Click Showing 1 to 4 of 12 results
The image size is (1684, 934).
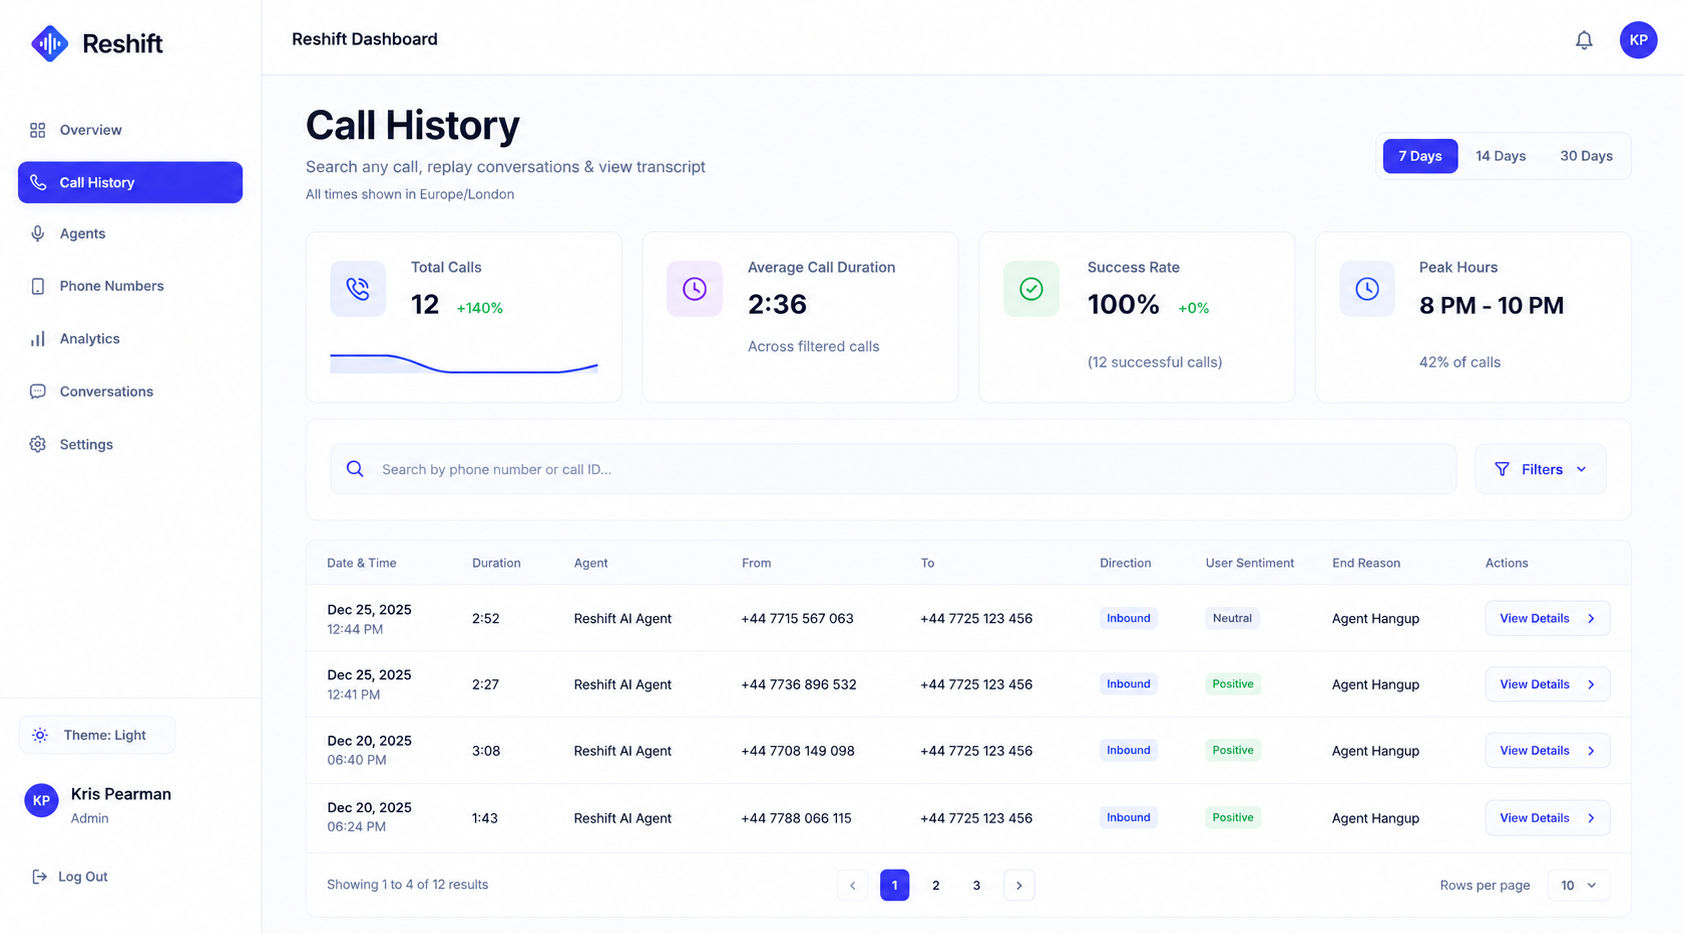(x=407, y=885)
